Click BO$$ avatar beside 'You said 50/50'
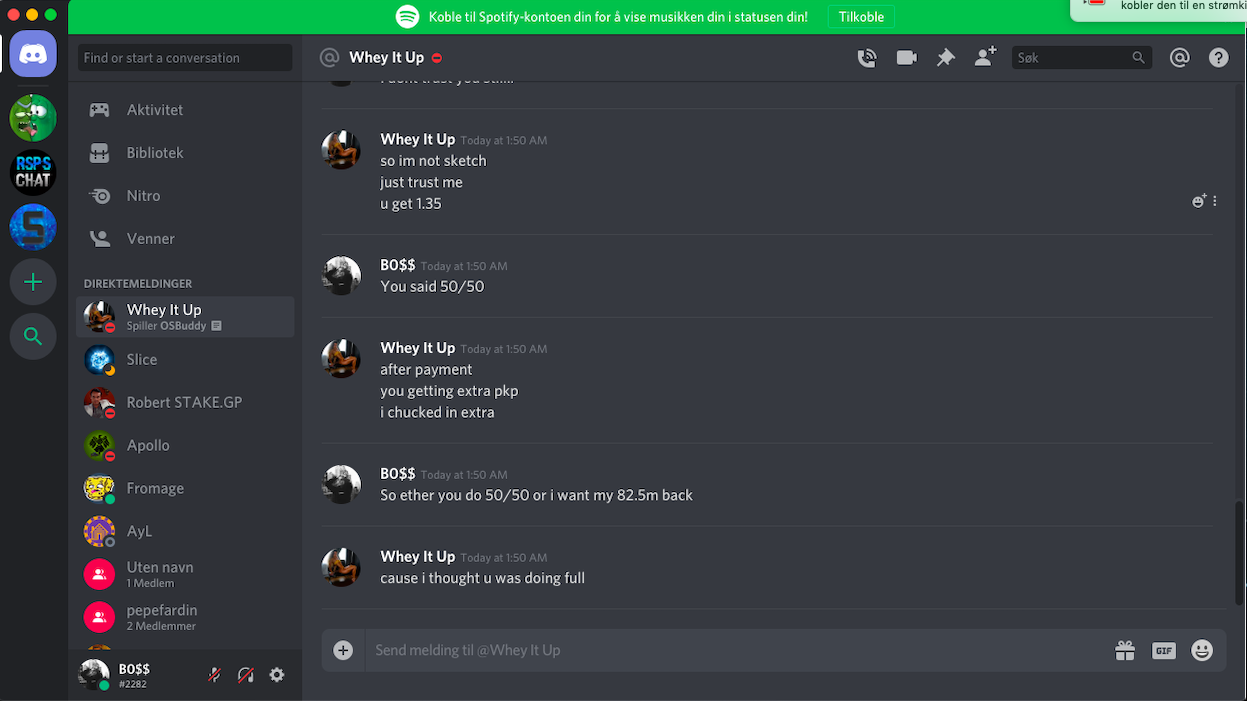This screenshot has height=701, width=1247. click(x=341, y=276)
